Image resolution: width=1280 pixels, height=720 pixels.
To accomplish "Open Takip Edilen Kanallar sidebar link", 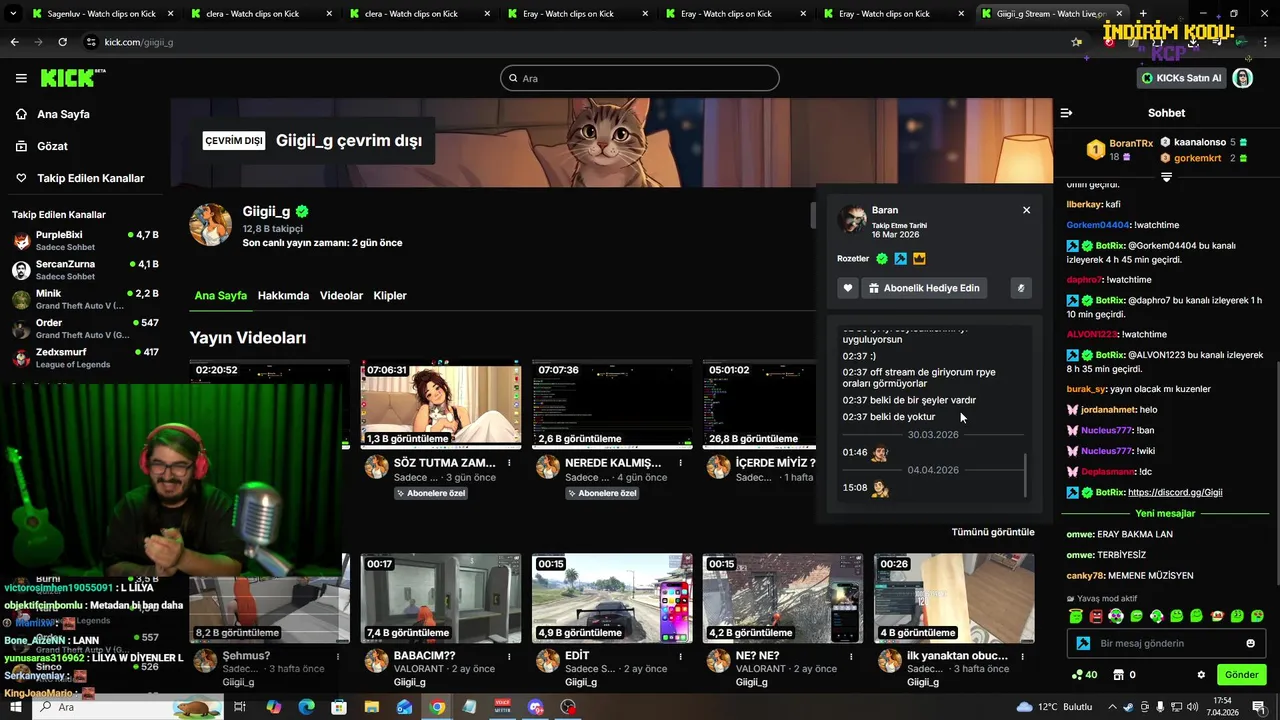I will pyautogui.click(x=90, y=178).
